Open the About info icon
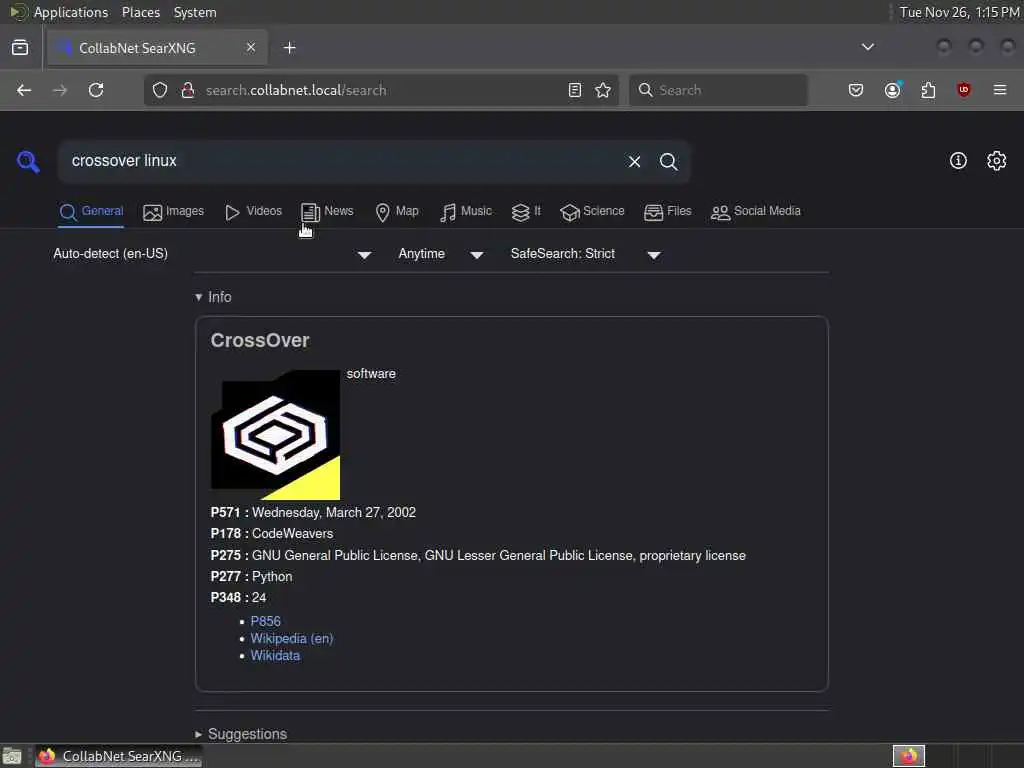The width and height of the screenshot is (1024, 768). tap(957, 161)
